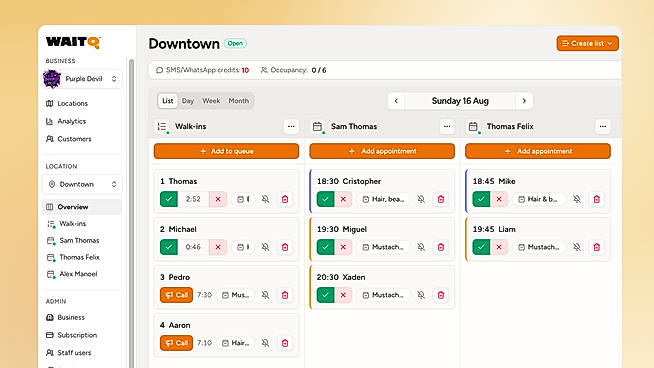
Task: Open Downtown location selector
Action: point(82,184)
